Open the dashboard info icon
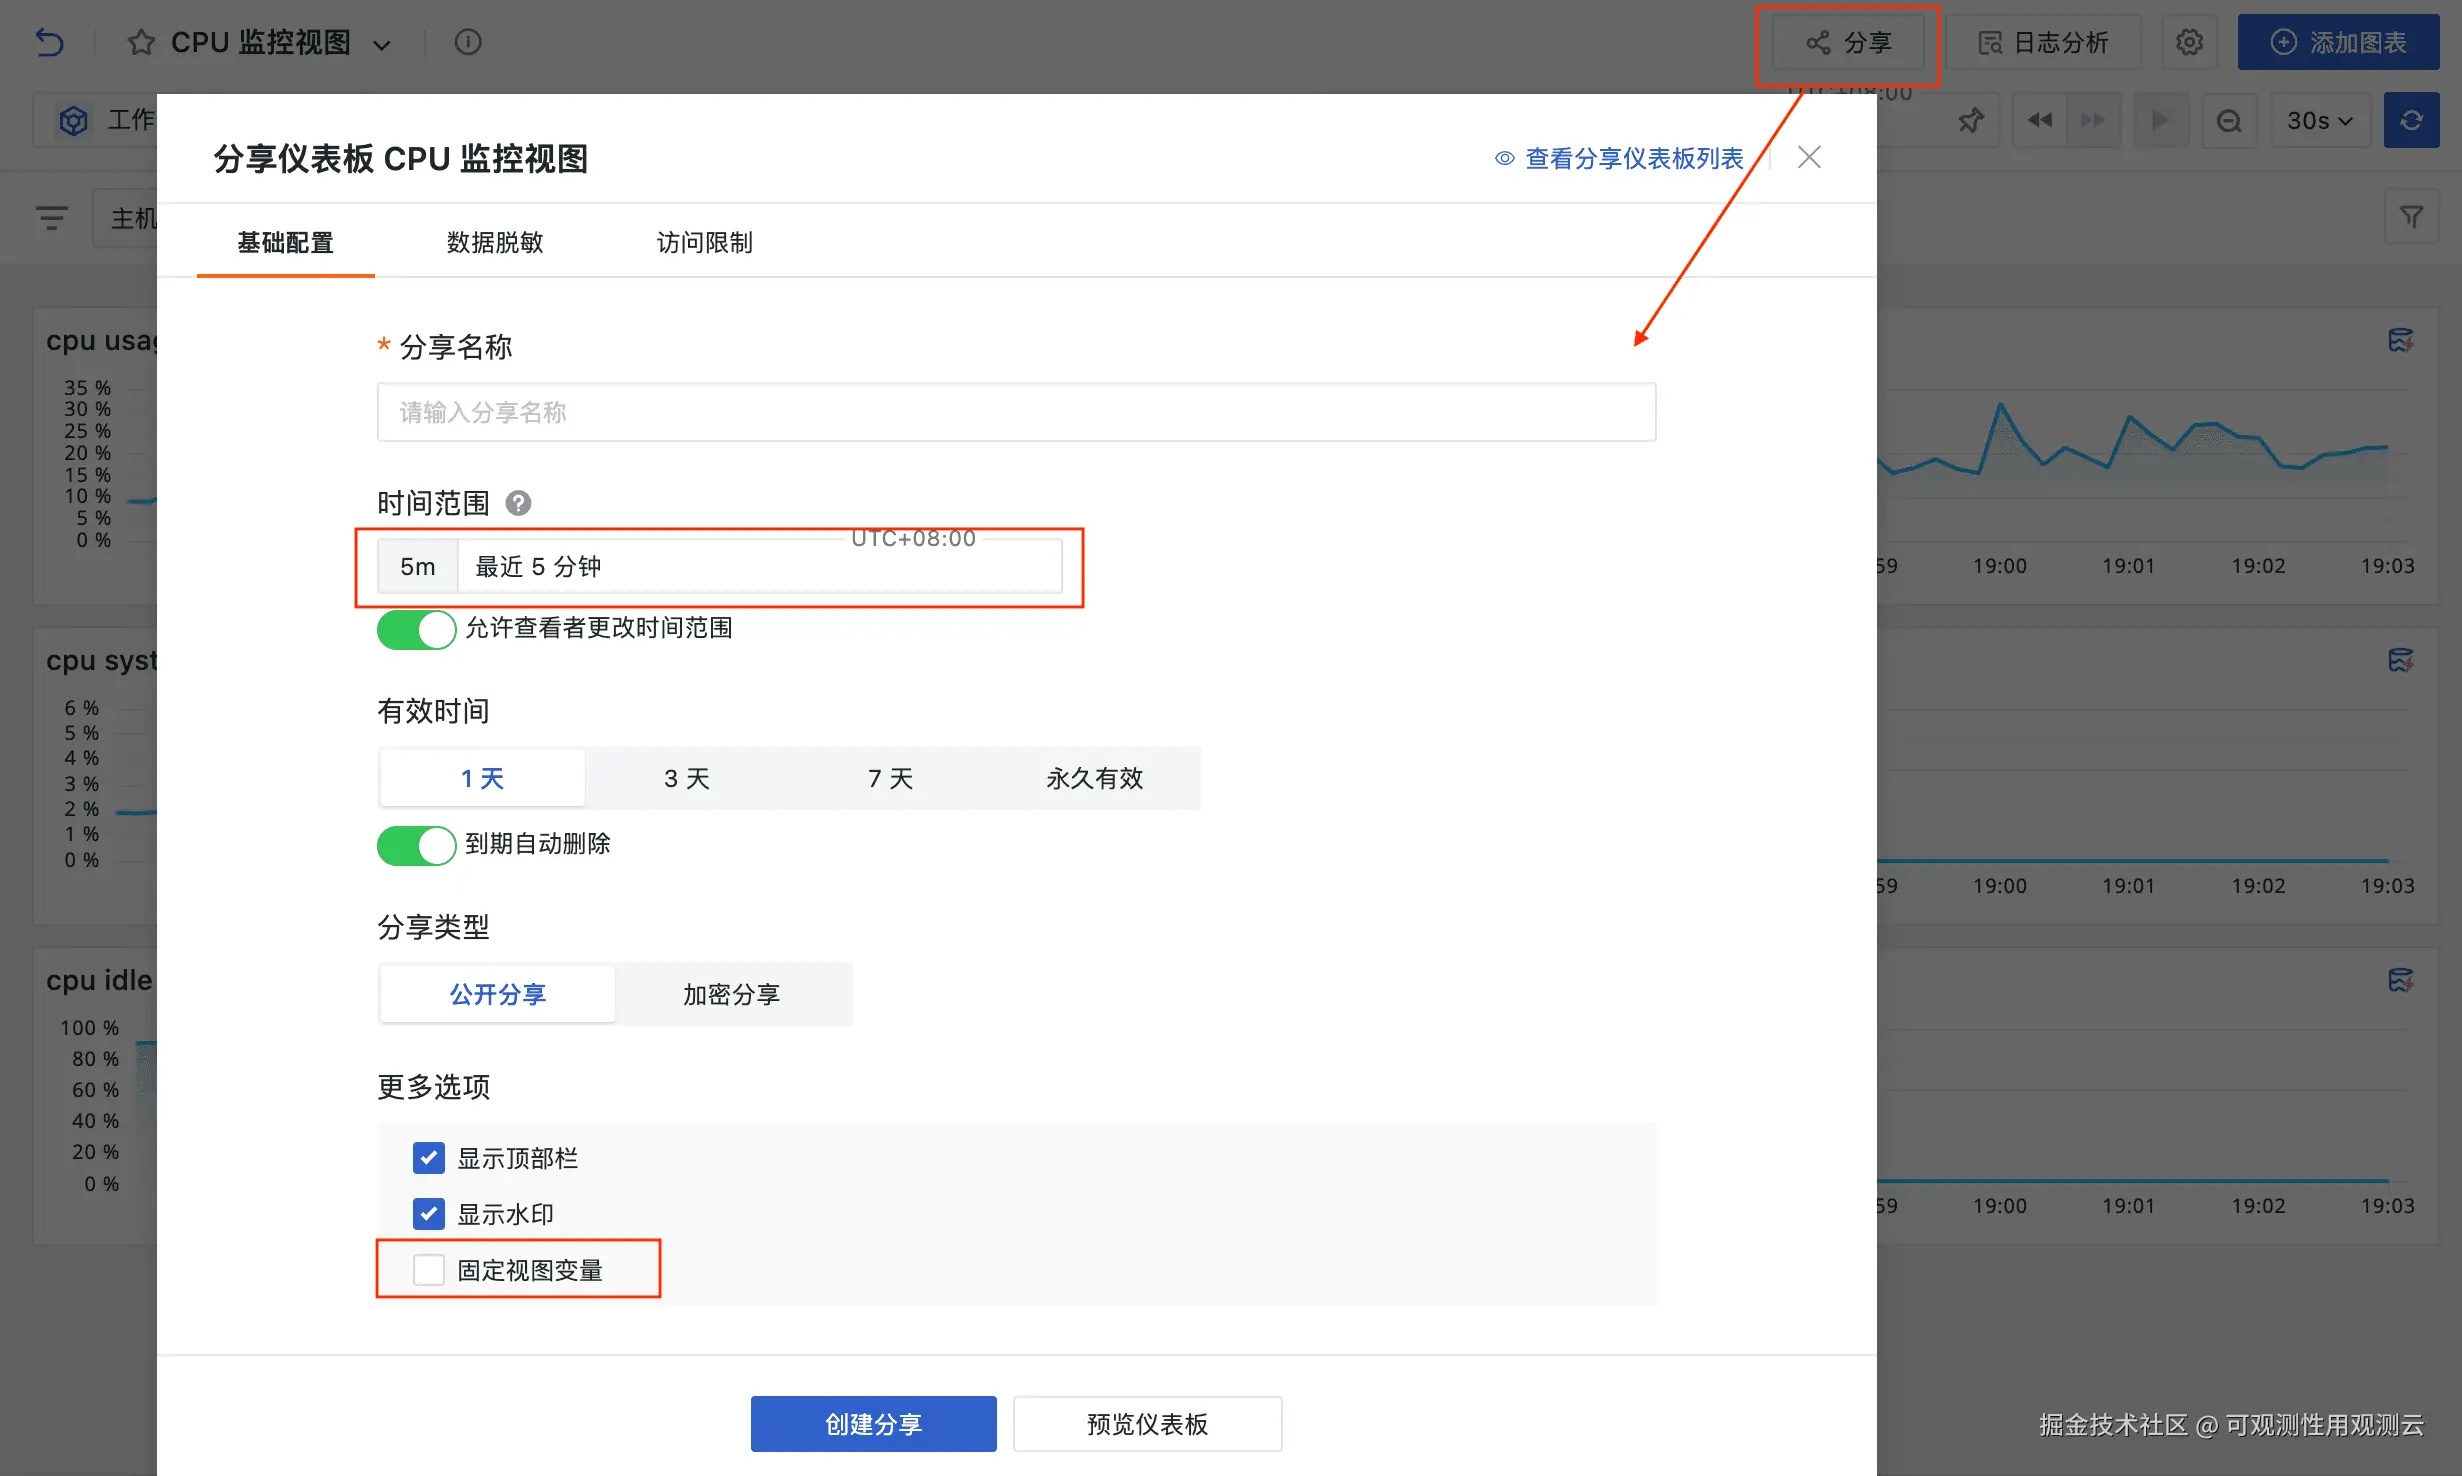This screenshot has height=1476, width=2462. click(x=468, y=42)
